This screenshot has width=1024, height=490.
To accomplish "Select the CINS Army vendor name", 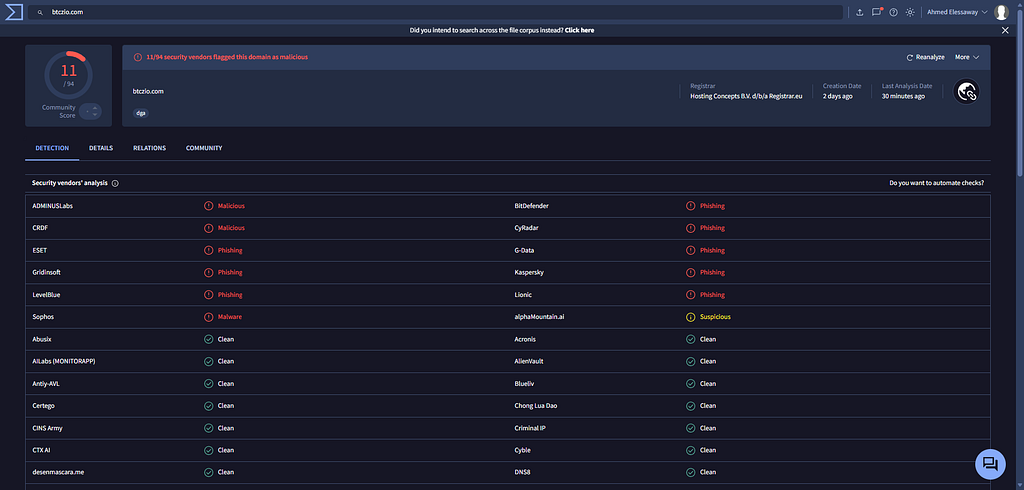I will pyautogui.click(x=47, y=428).
